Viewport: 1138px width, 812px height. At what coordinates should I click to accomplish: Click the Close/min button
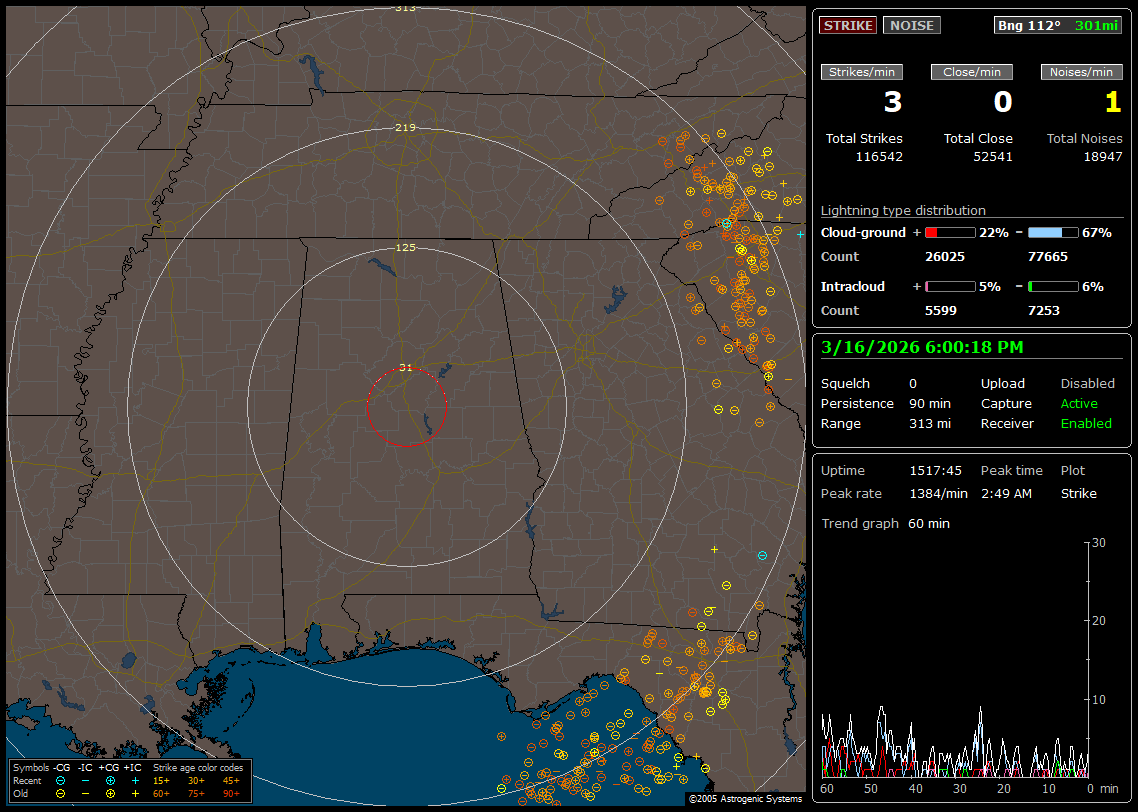(x=972, y=72)
